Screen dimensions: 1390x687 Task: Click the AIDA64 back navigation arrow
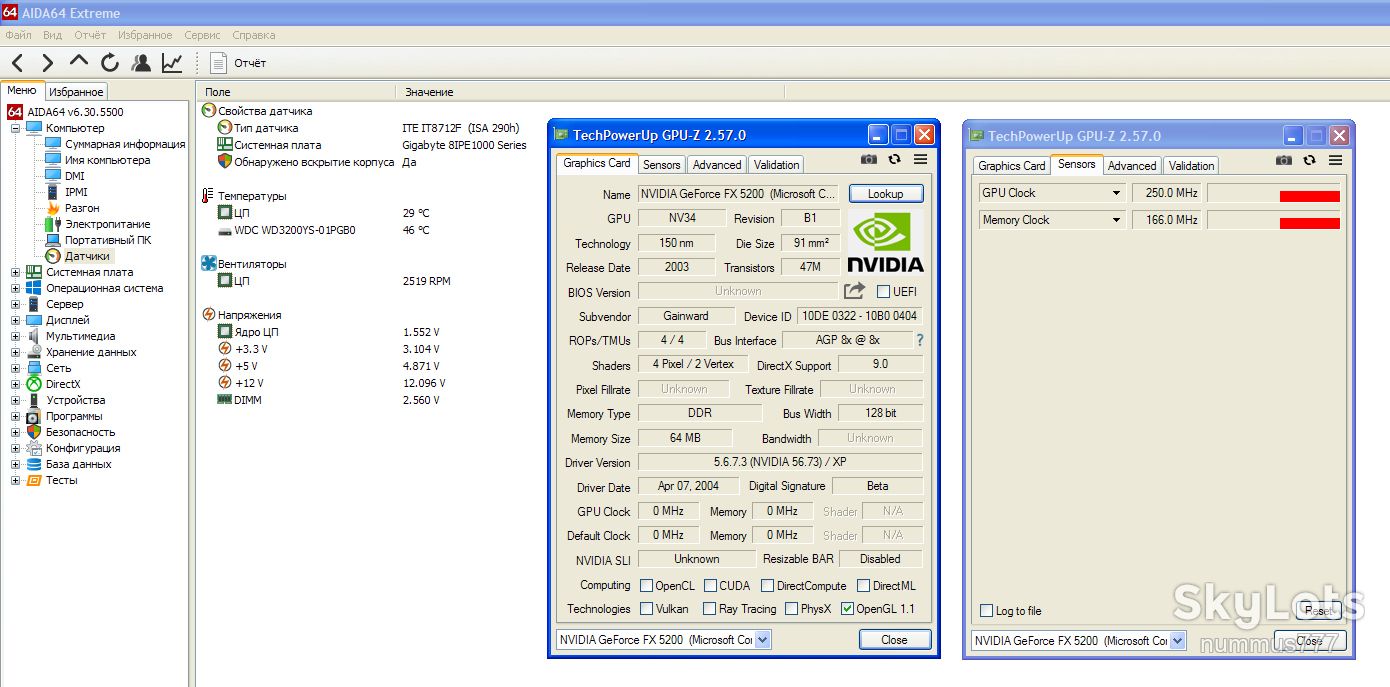(17, 63)
